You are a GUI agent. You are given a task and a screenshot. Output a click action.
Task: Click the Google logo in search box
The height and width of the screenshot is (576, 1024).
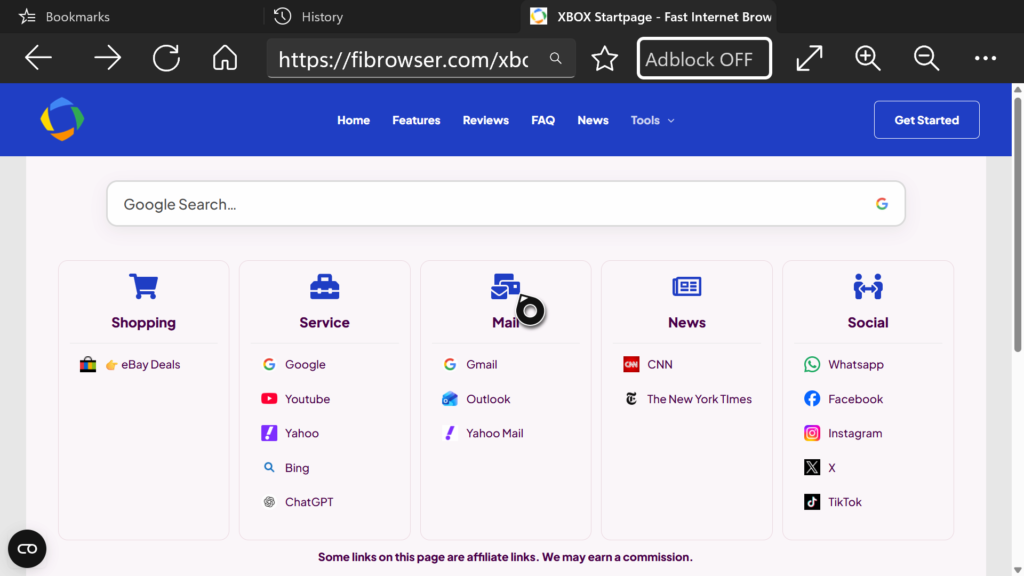(882, 204)
